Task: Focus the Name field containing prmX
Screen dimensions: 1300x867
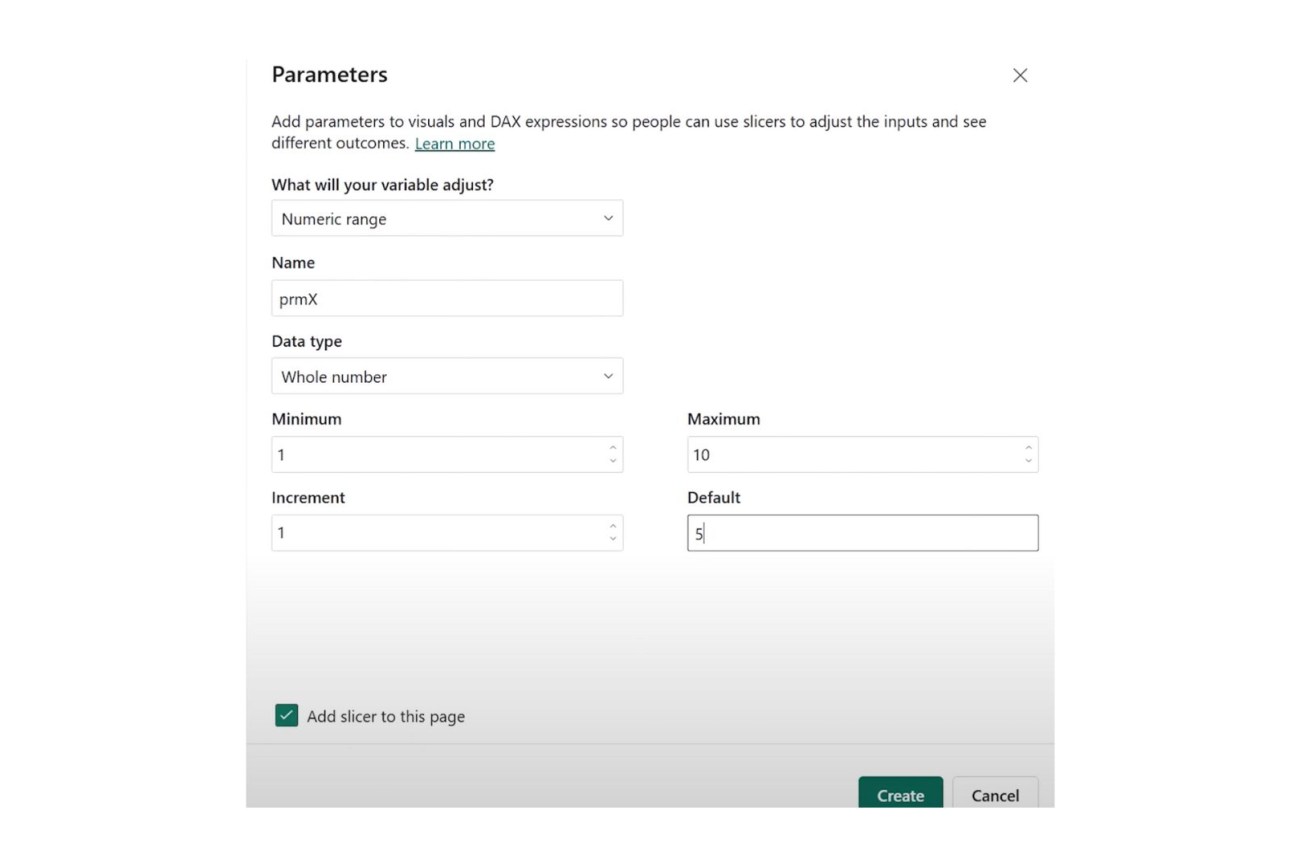Action: pos(446,298)
